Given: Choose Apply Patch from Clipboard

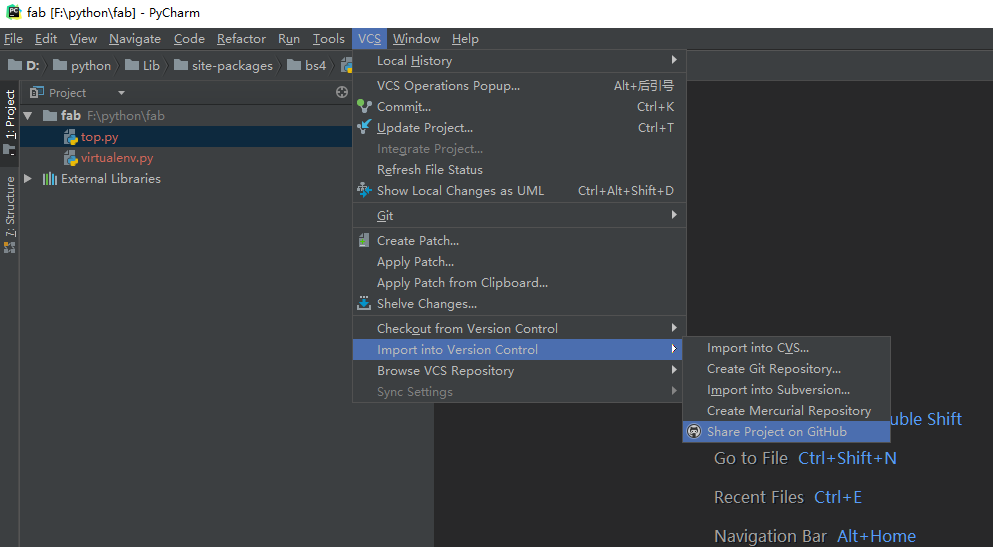Looking at the screenshot, I should tap(519, 282).
